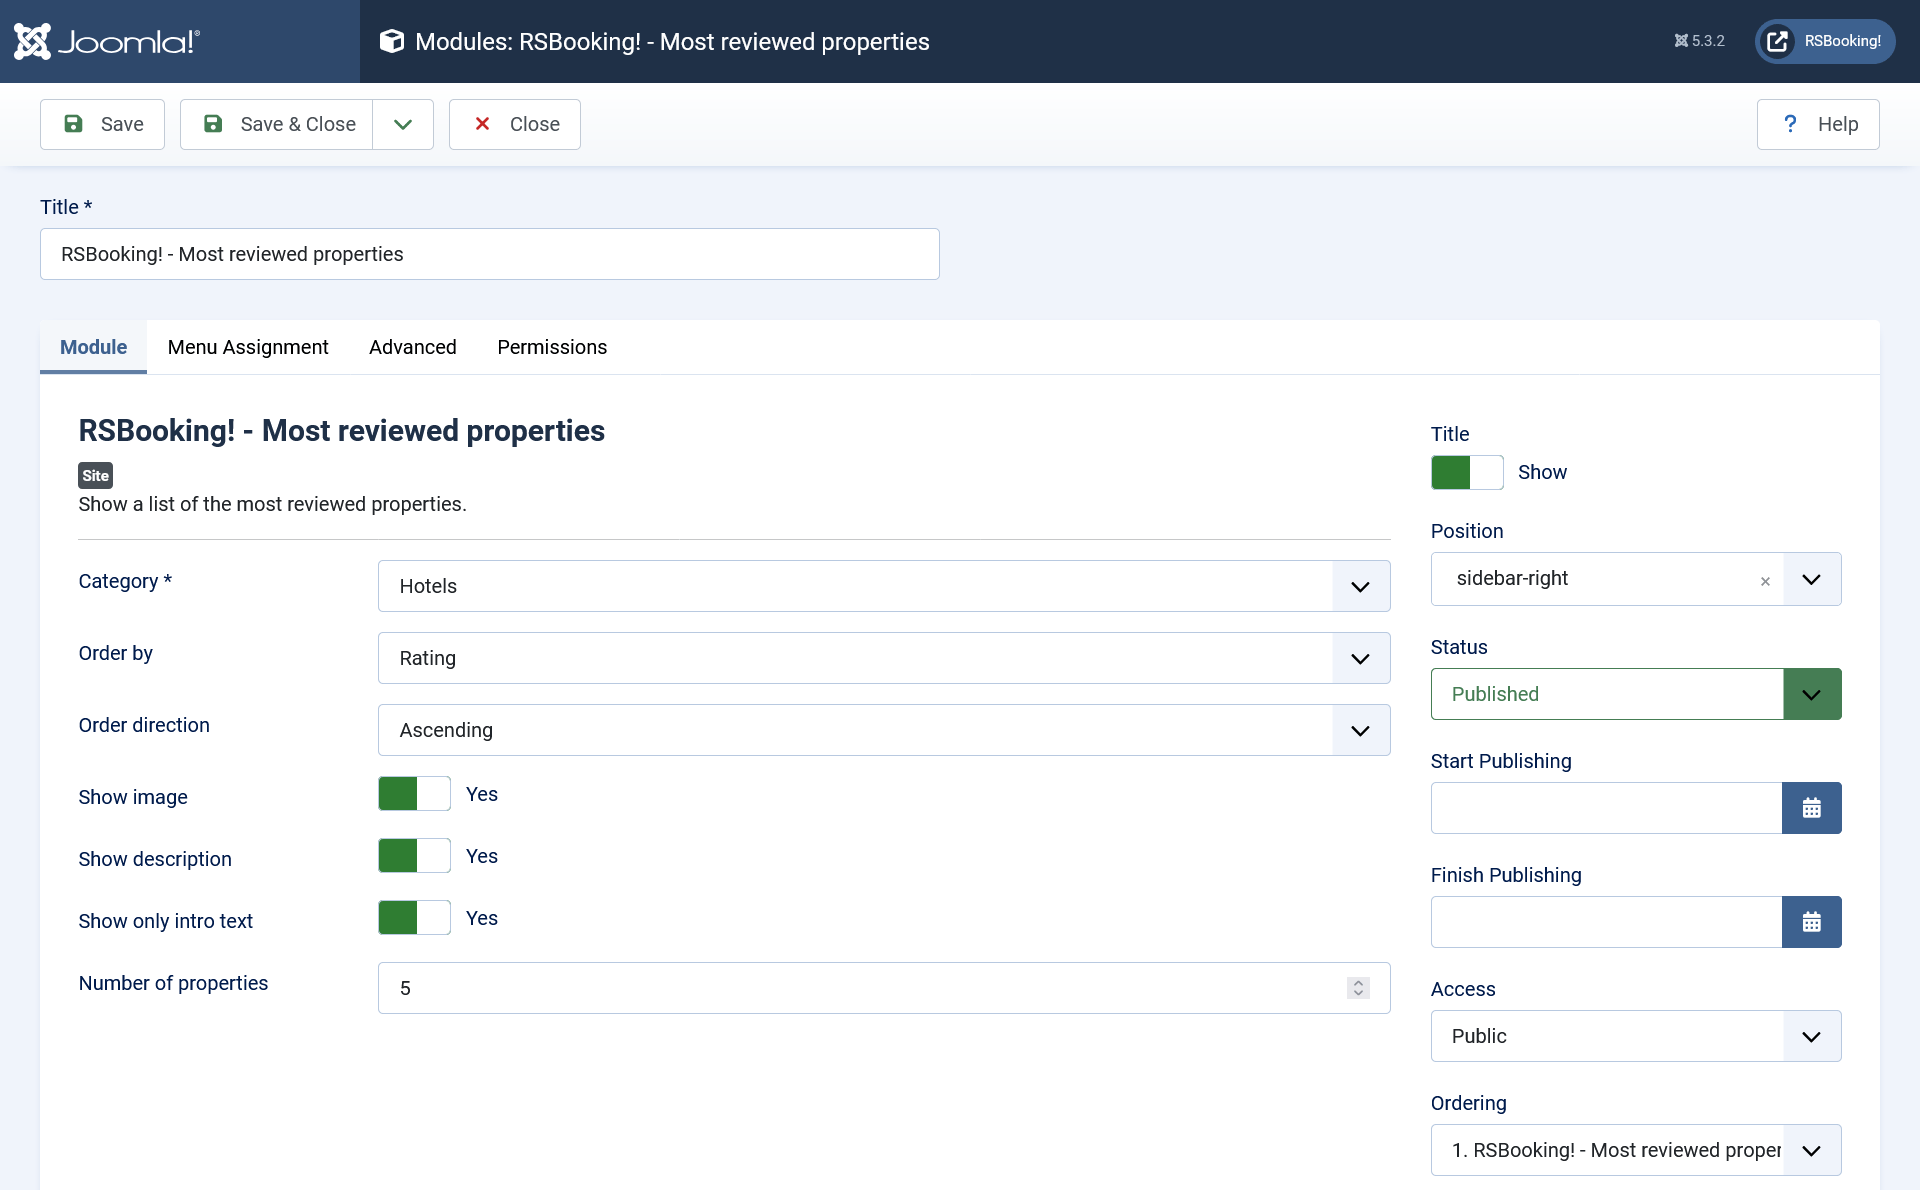Screen dimensions: 1920x1190
Task: Click the external link icon beside RSBooking!
Action: tap(1777, 41)
